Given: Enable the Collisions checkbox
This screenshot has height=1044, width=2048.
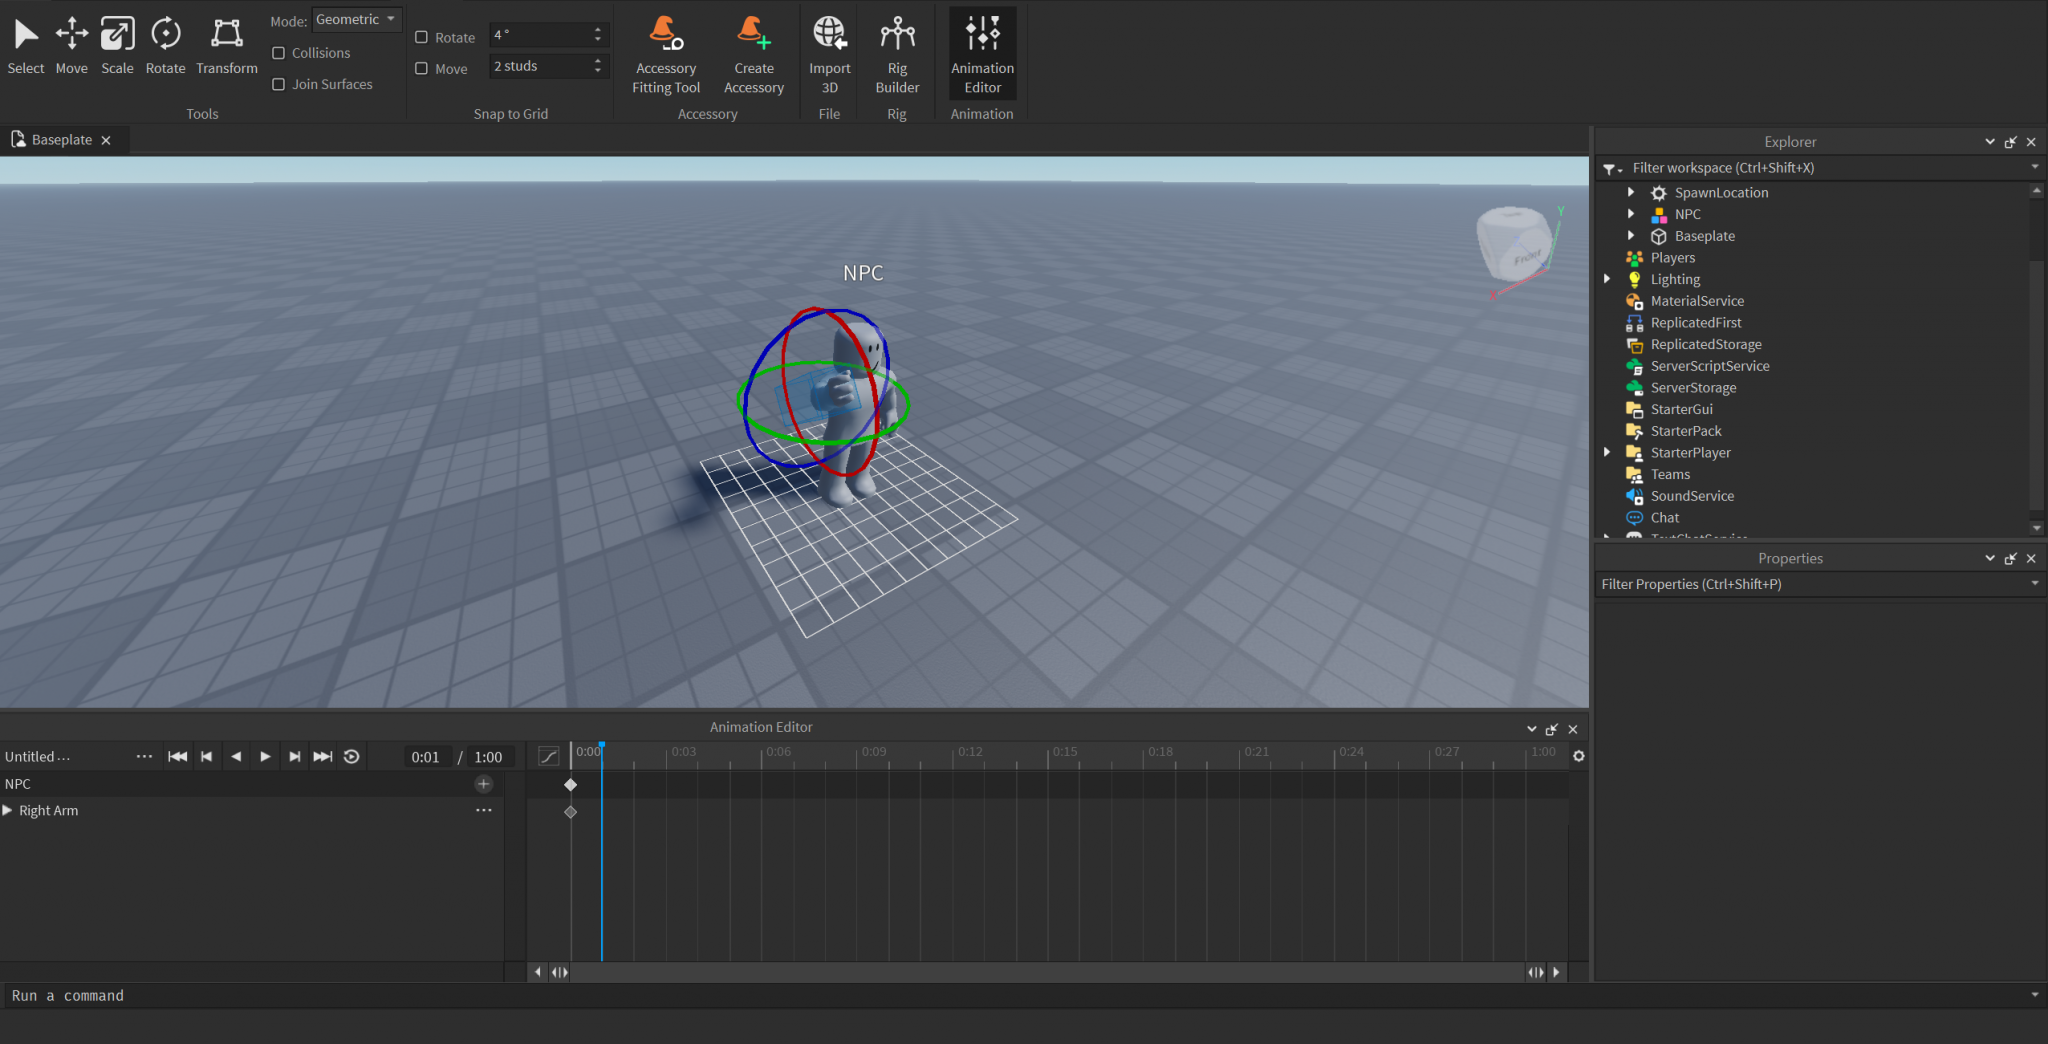Looking at the screenshot, I should pyautogui.click(x=278, y=53).
